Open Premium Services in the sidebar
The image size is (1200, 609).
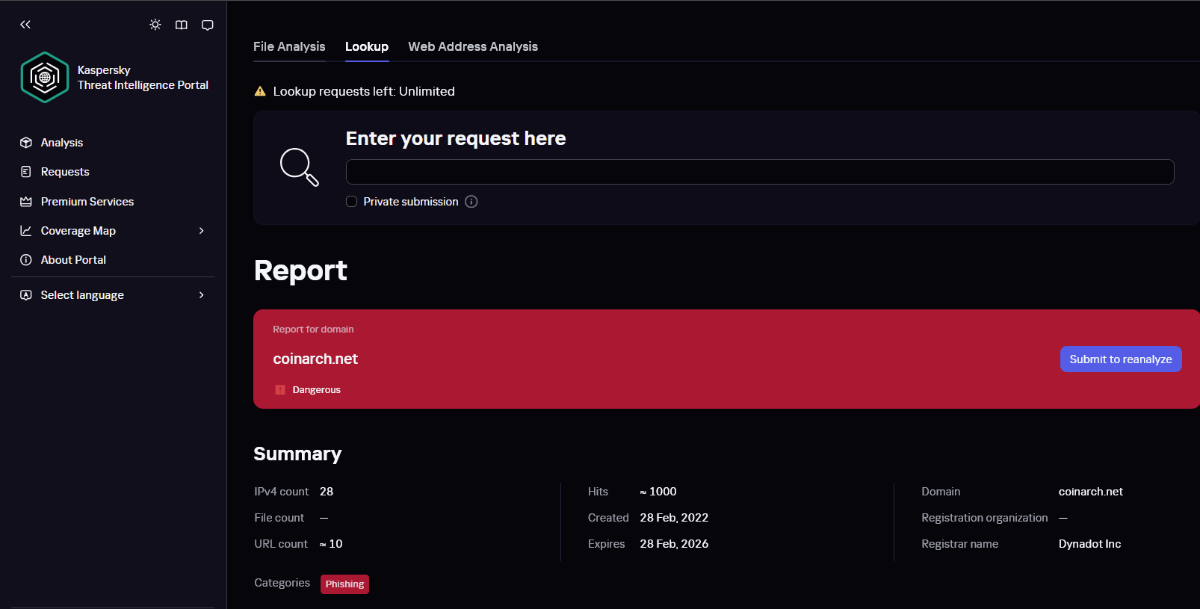coord(87,201)
